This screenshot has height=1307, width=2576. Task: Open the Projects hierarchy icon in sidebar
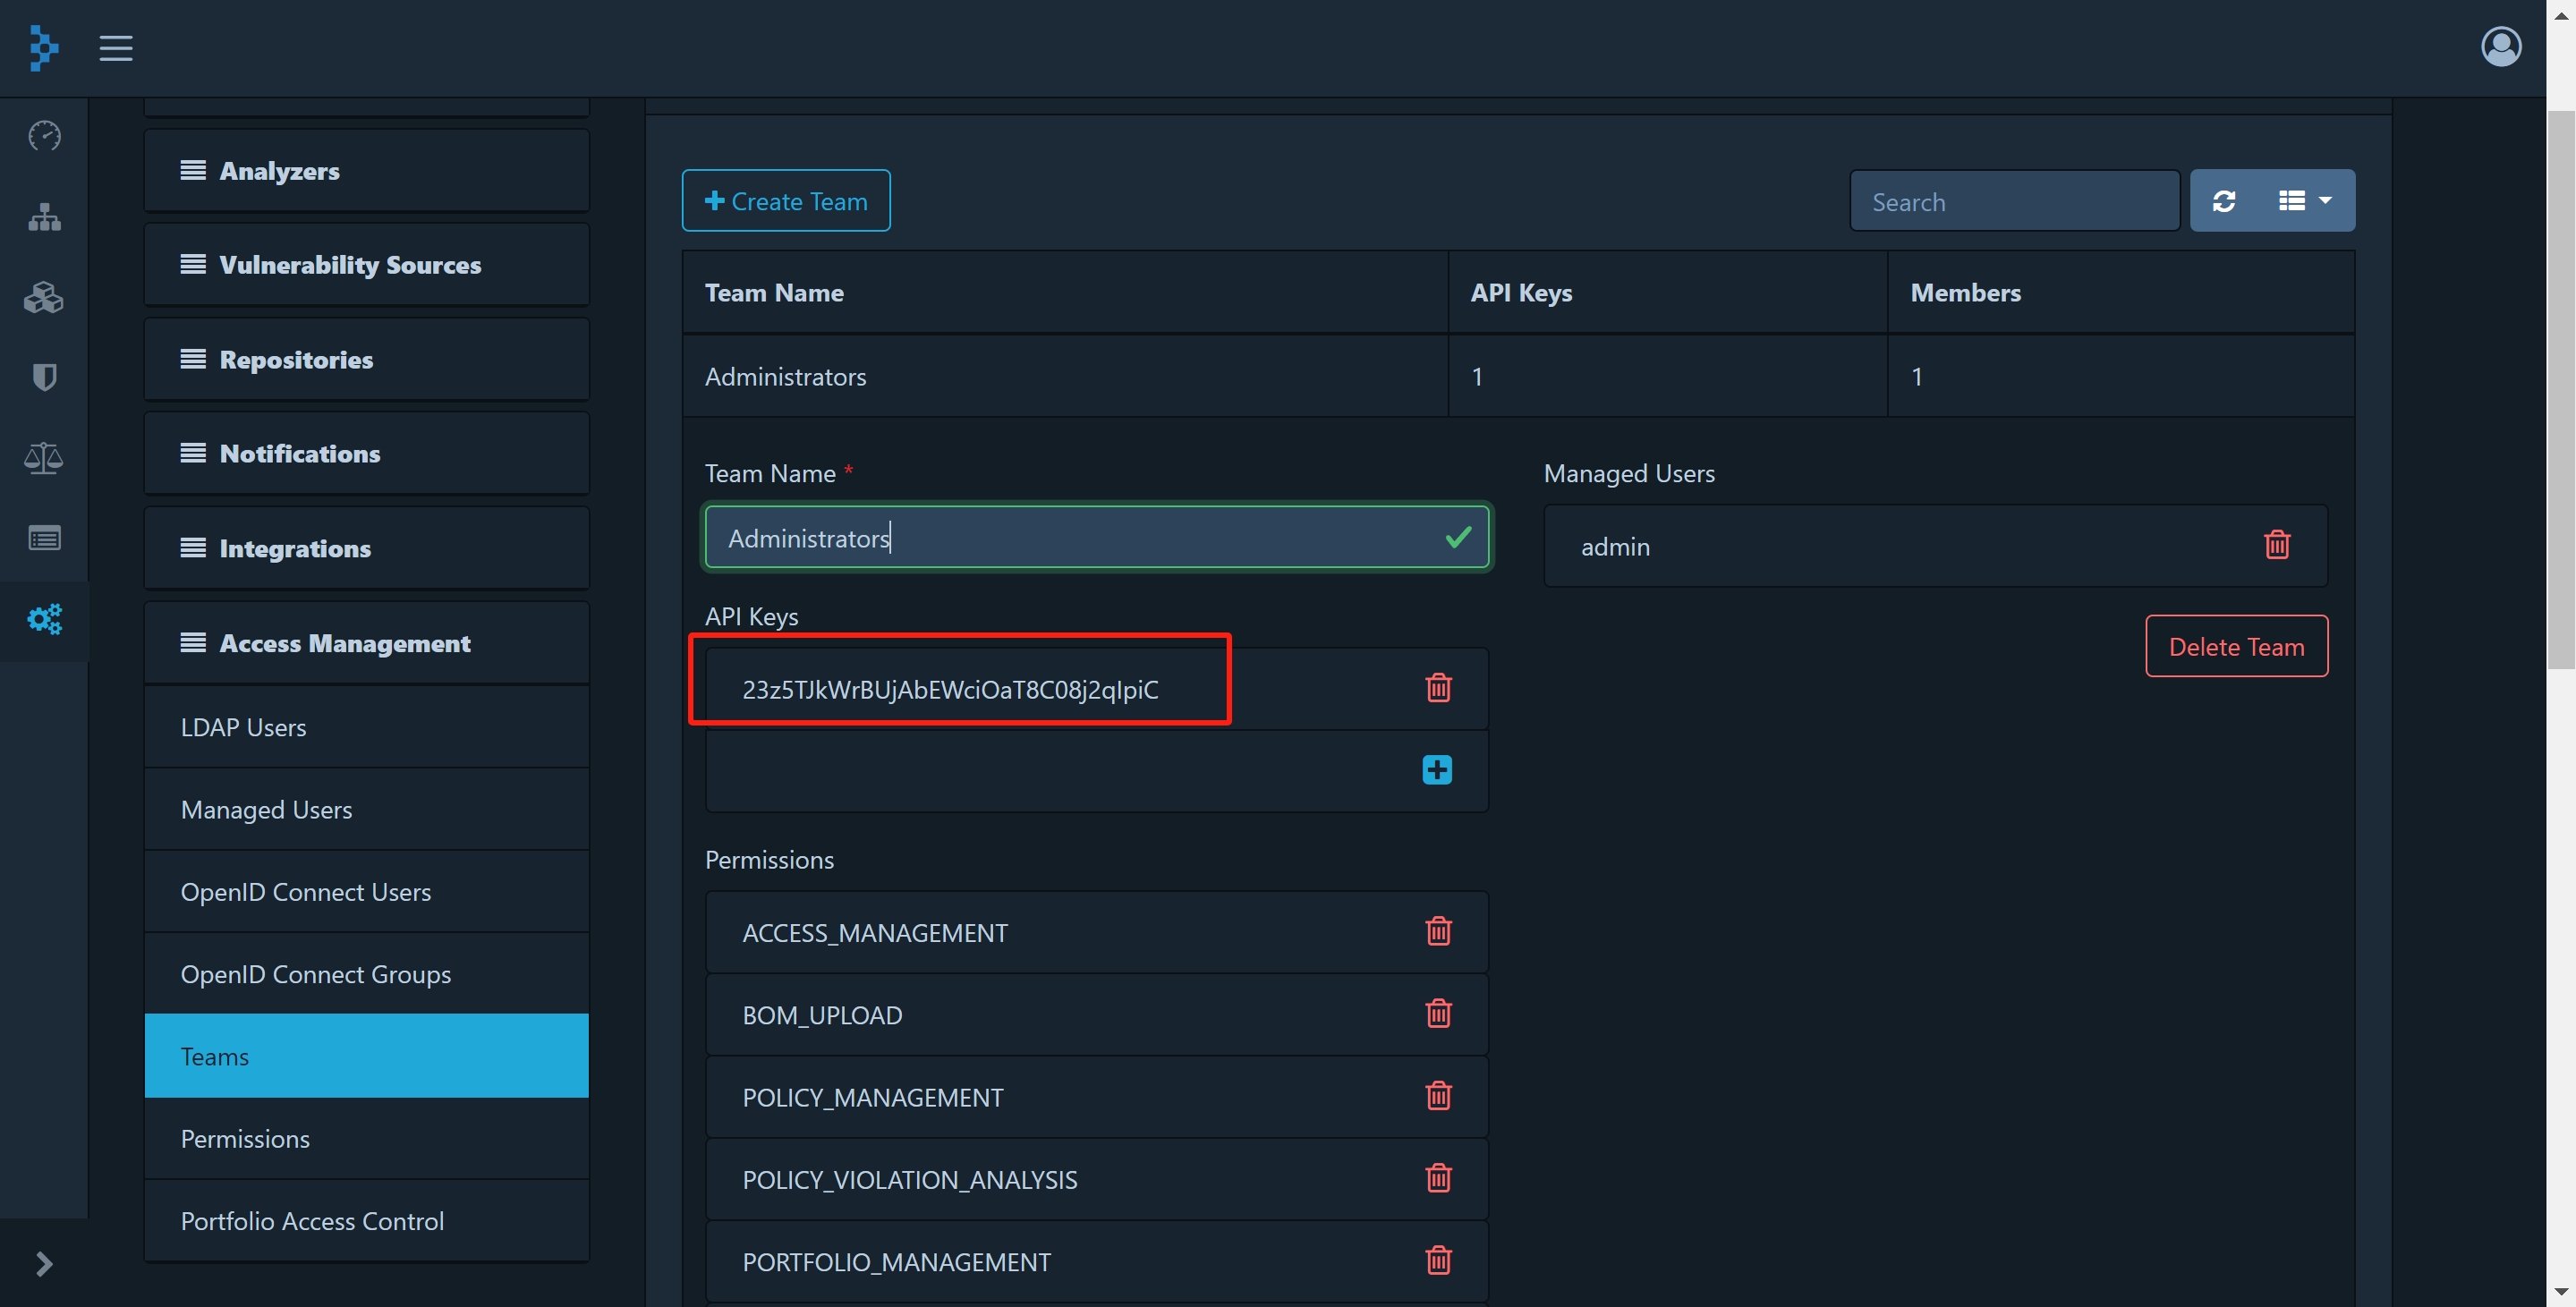click(x=44, y=217)
